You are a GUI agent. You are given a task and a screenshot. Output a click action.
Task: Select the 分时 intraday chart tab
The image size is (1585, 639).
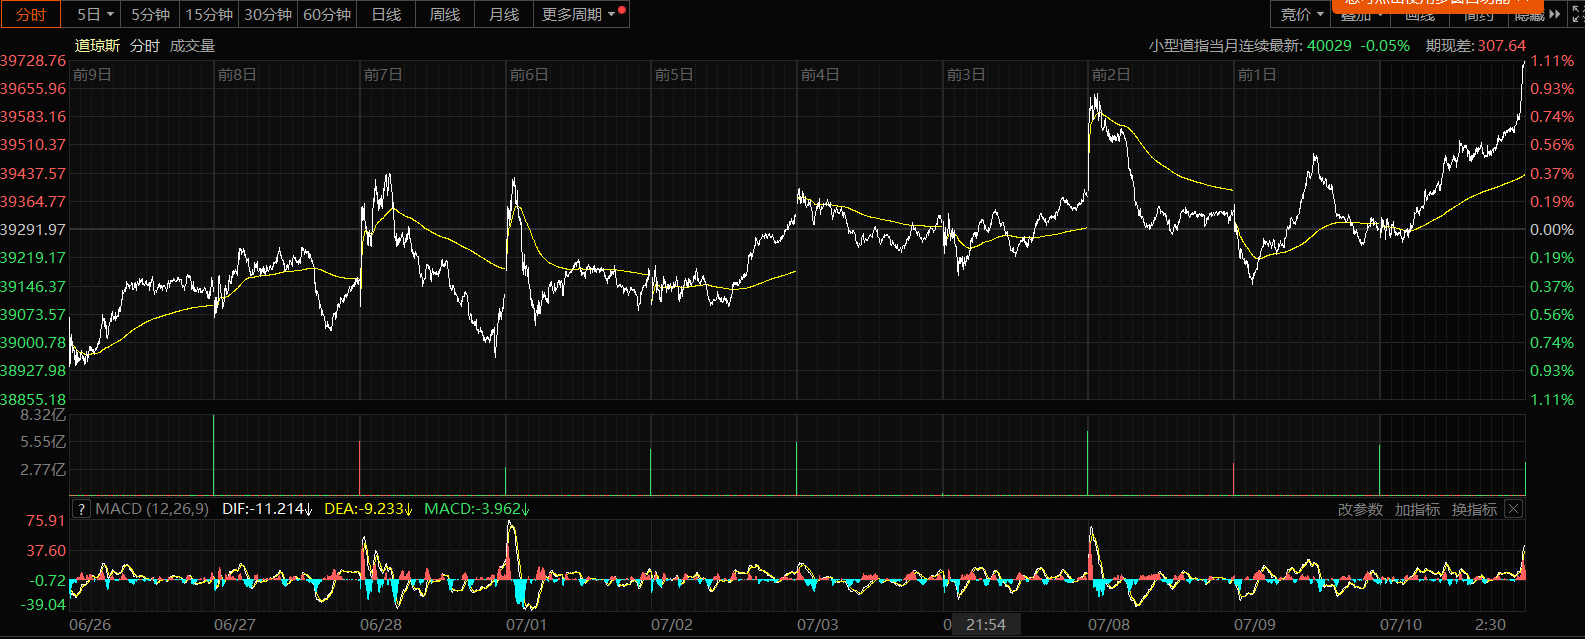31,14
